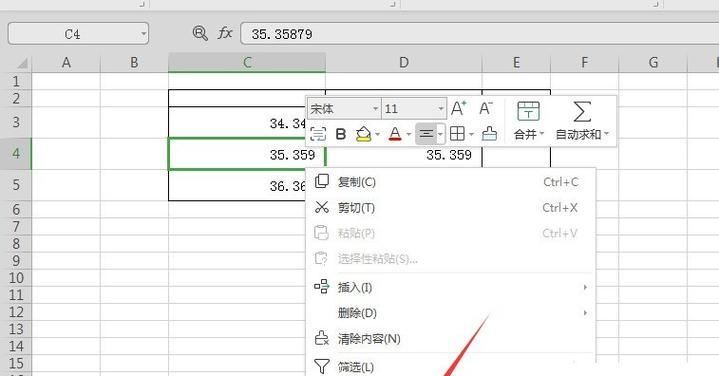Click the insert icon next to 插入

point(321,287)
